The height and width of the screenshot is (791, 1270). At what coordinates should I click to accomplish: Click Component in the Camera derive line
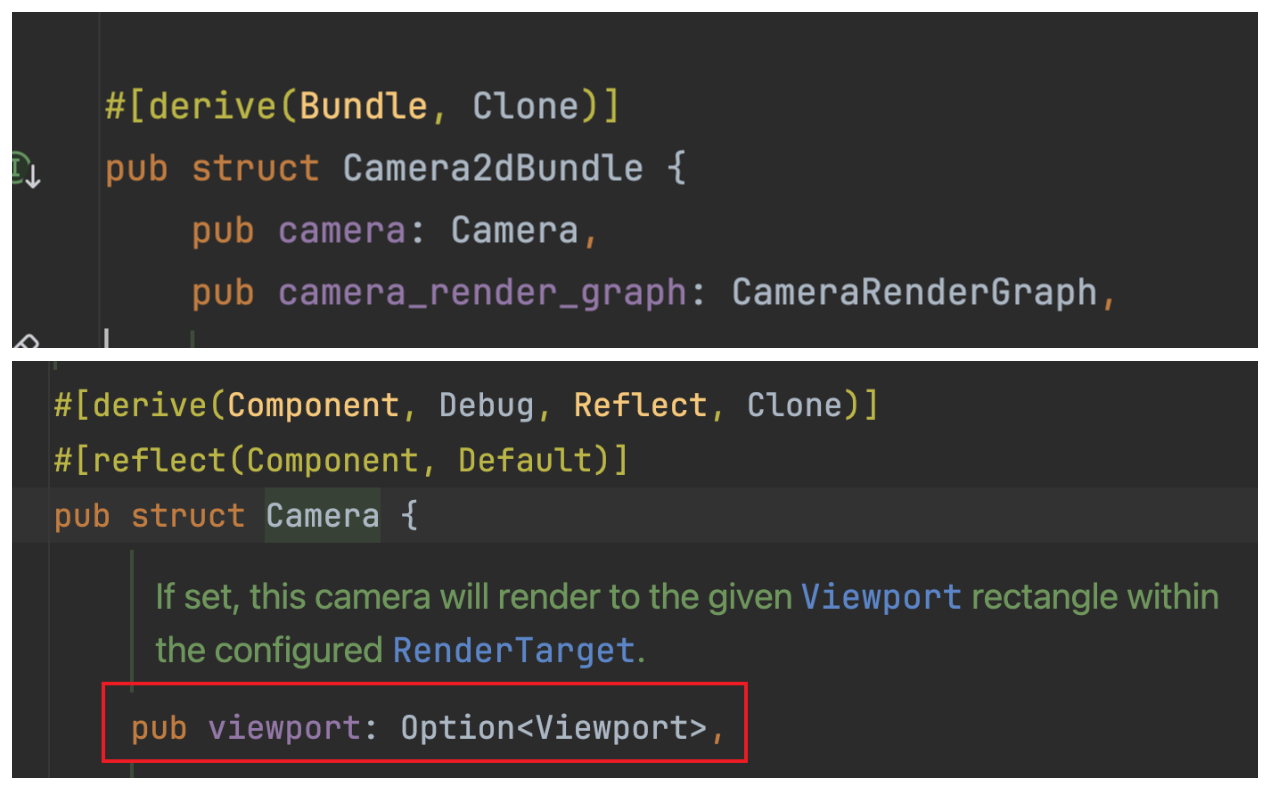point(313,405)
